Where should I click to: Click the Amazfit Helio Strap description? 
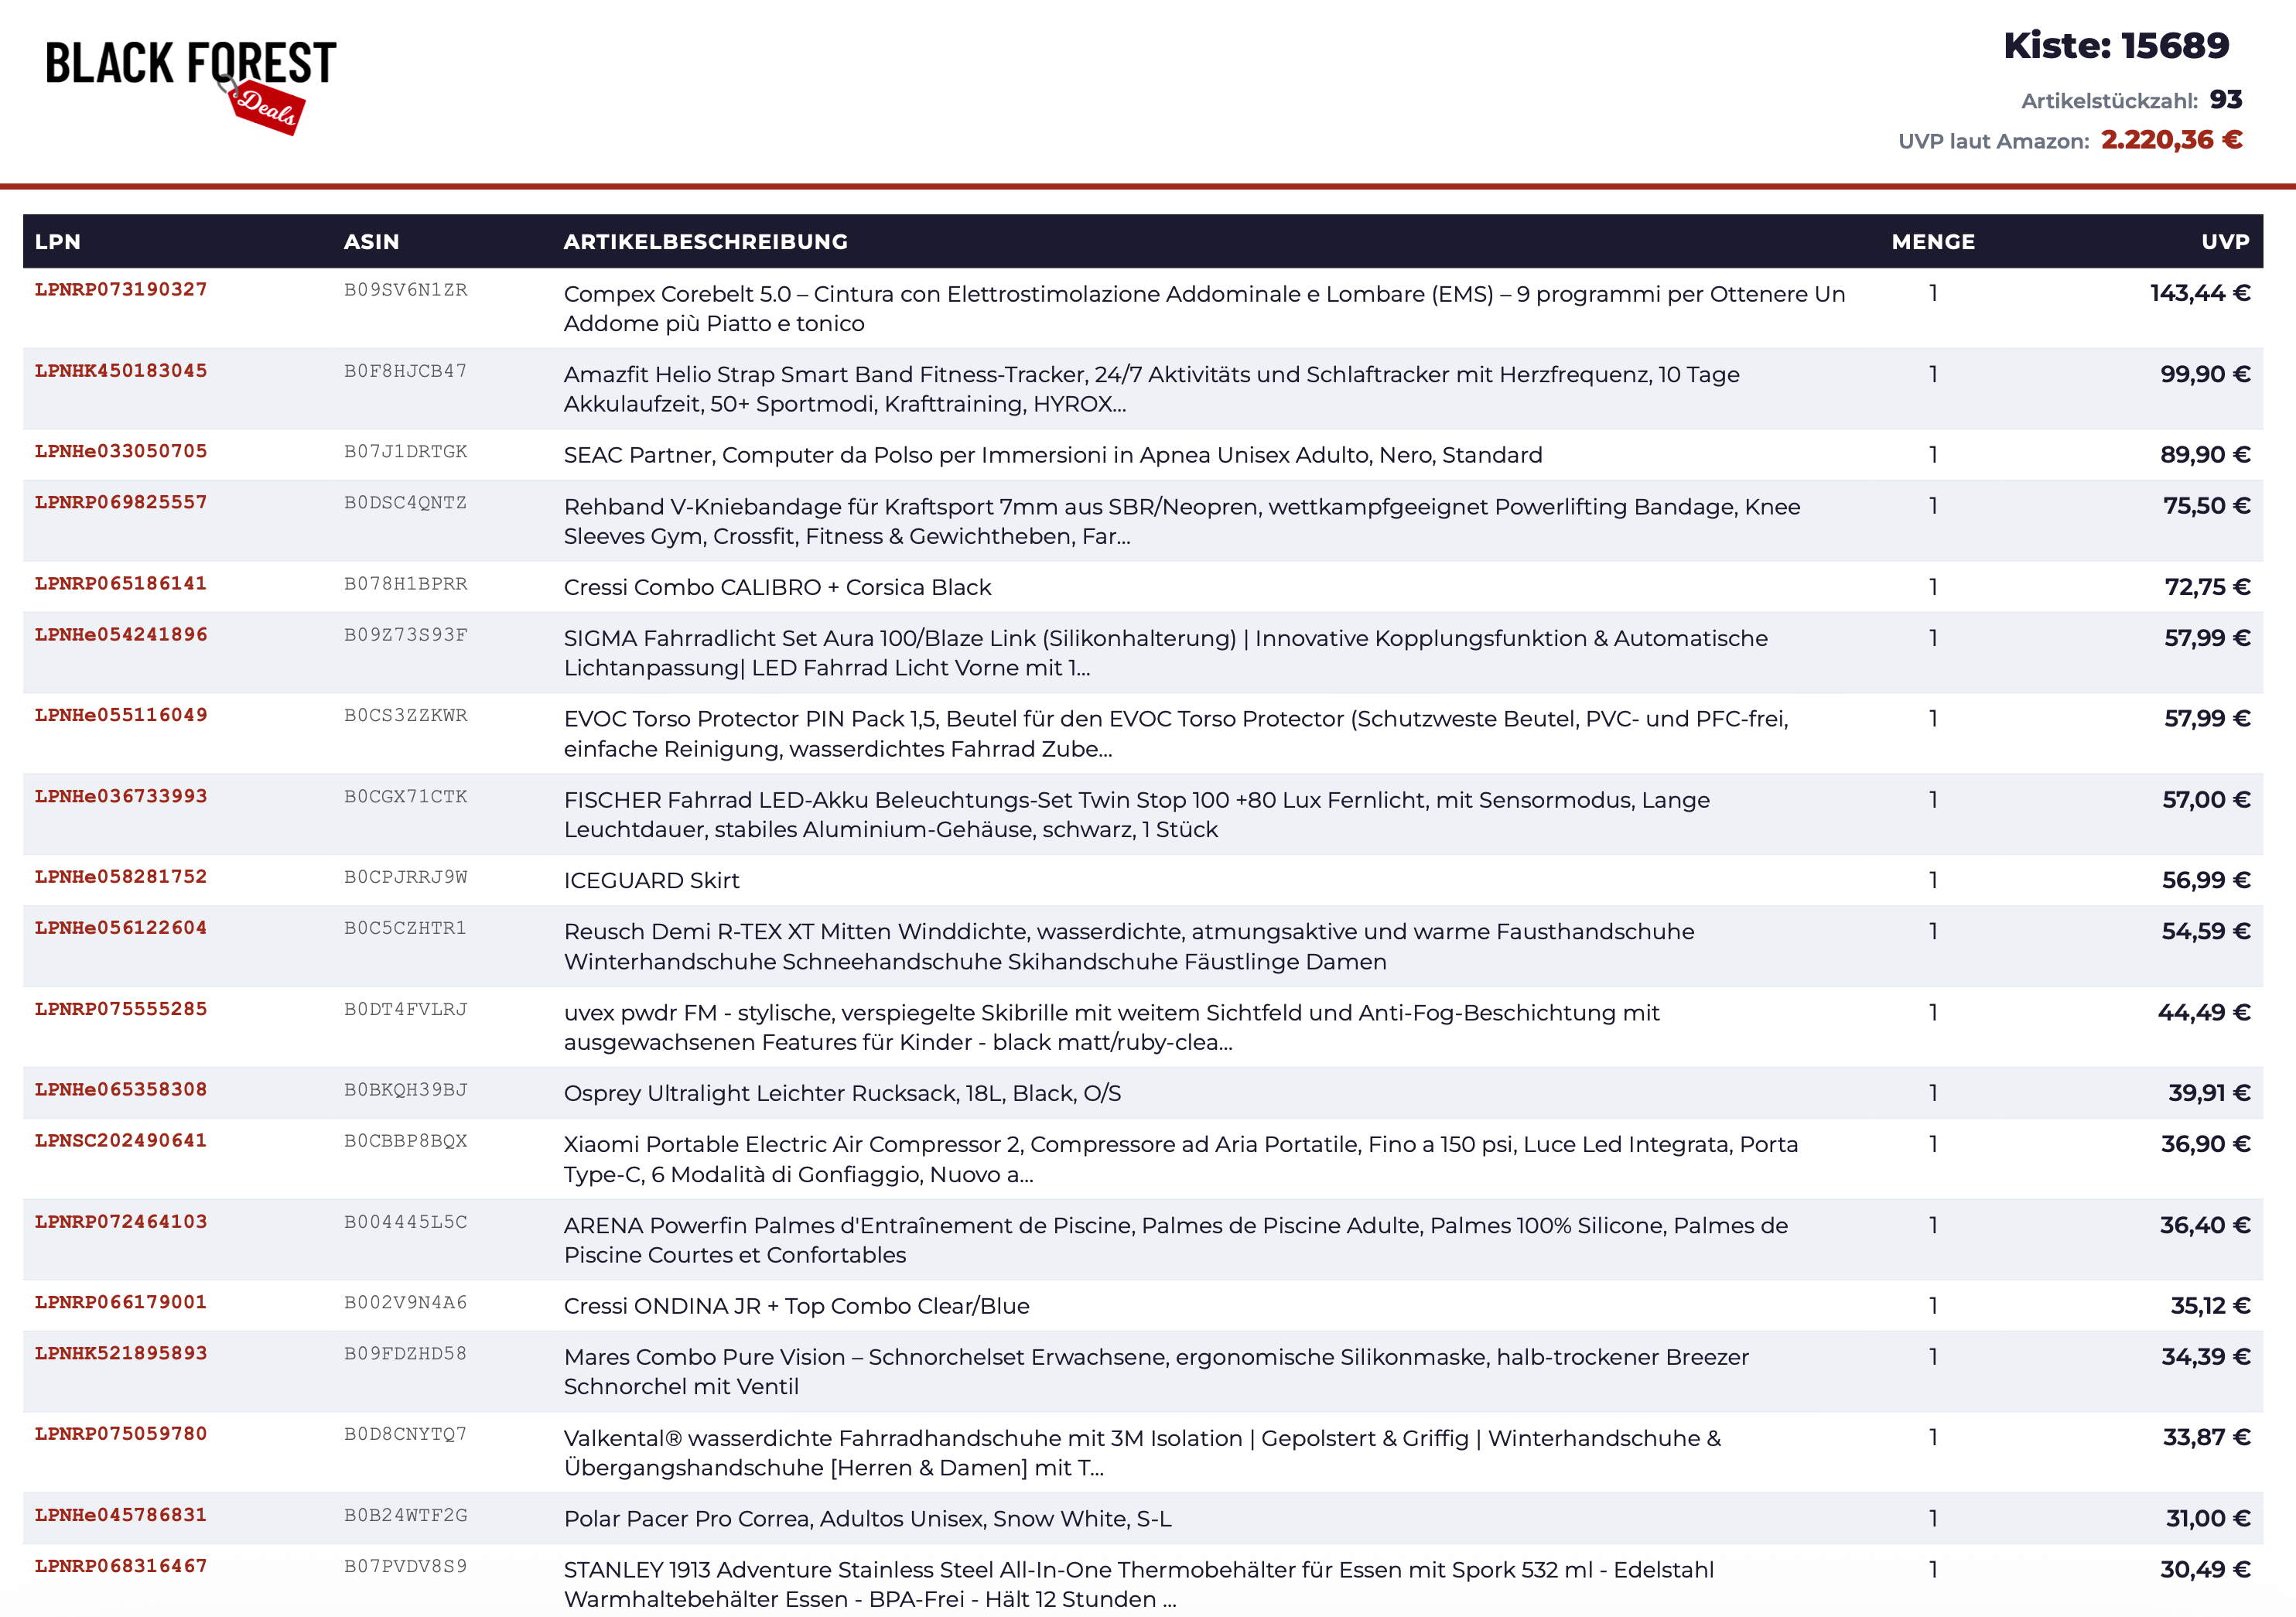(1151, 389)
